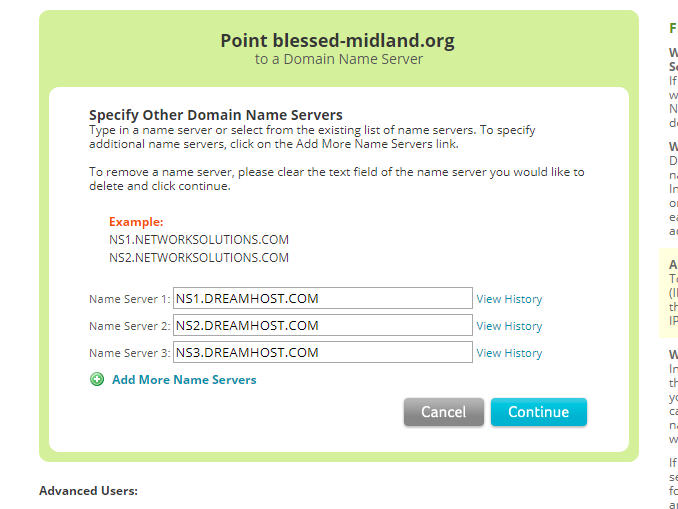Screen dimensions: 678x509
Task: Select the NS2.NETWORKSOLUTIONS.COM example text
Action: [x=199, y=258]
